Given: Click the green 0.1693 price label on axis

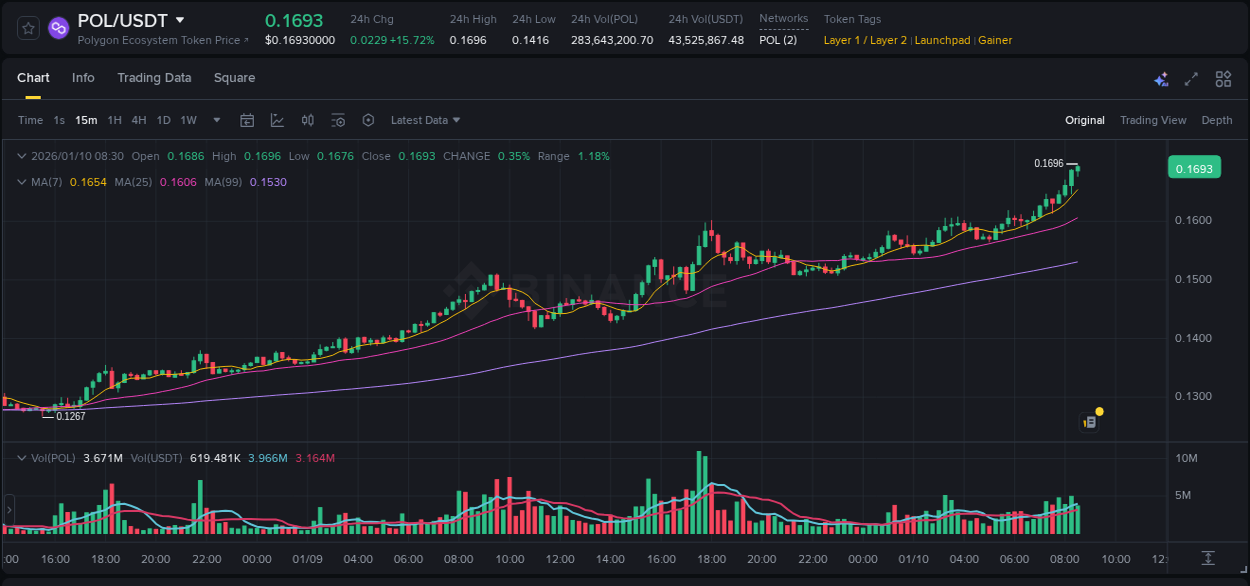Looking at the screenshot, I should tap(1194, 167).
